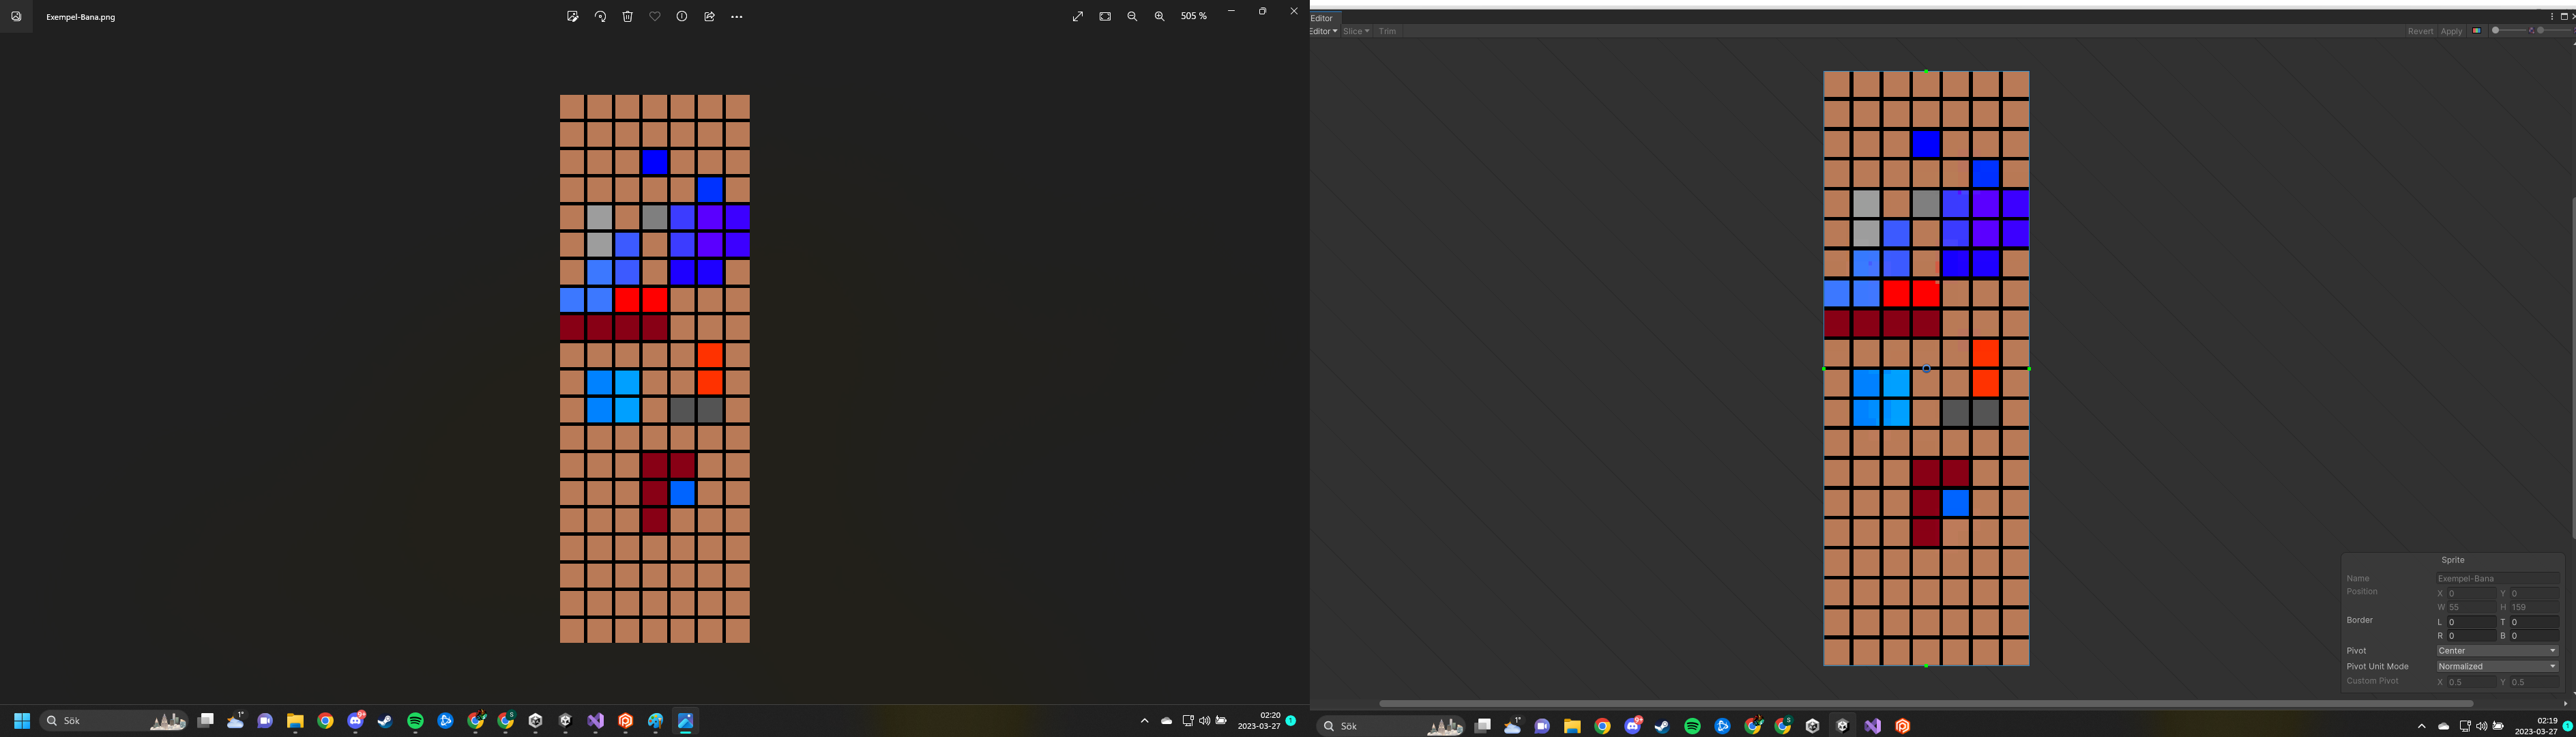The width and height of the screenshot is (2576, 737).
Task: Zoom in using the magnifier plus icon
Action: click(1159, 17)
